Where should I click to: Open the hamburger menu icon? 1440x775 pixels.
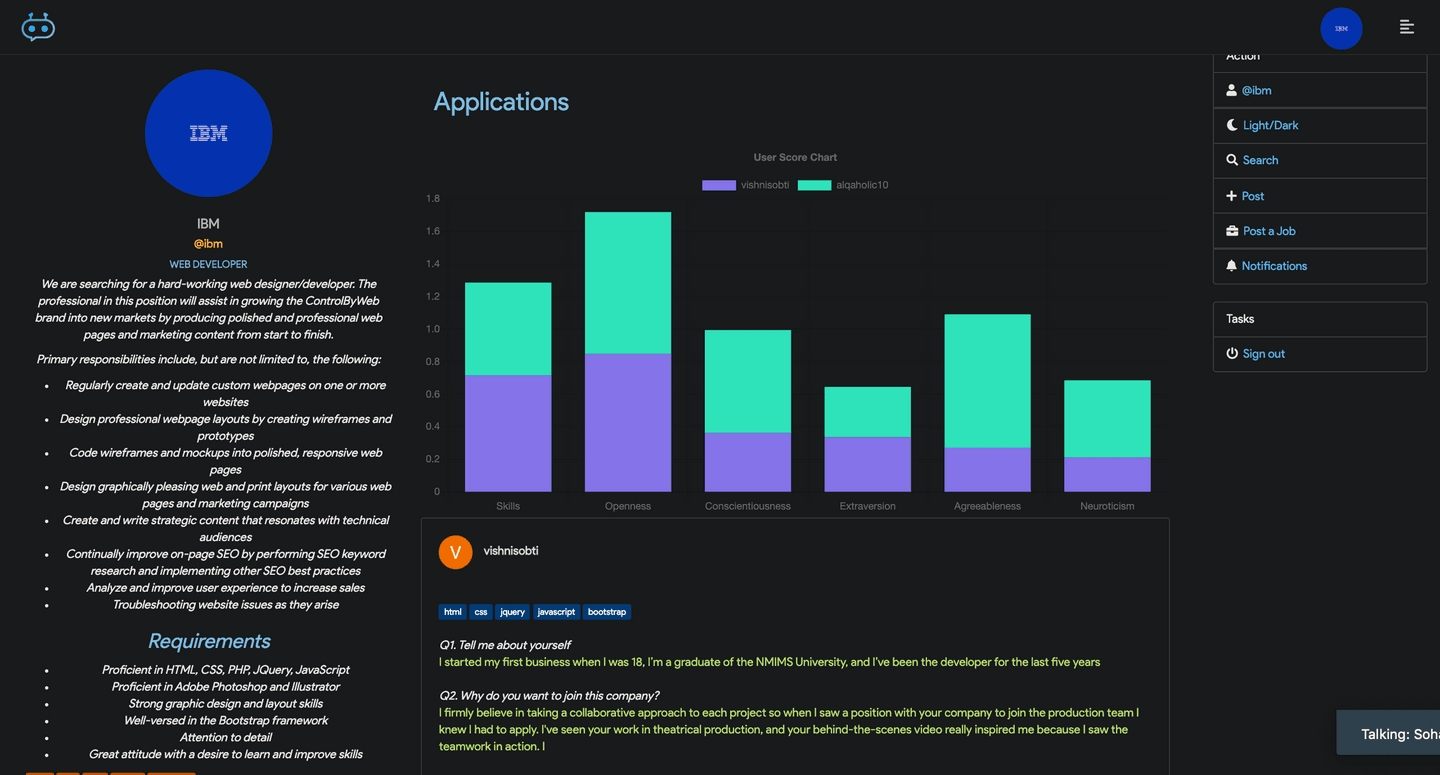pos(1407,27)
